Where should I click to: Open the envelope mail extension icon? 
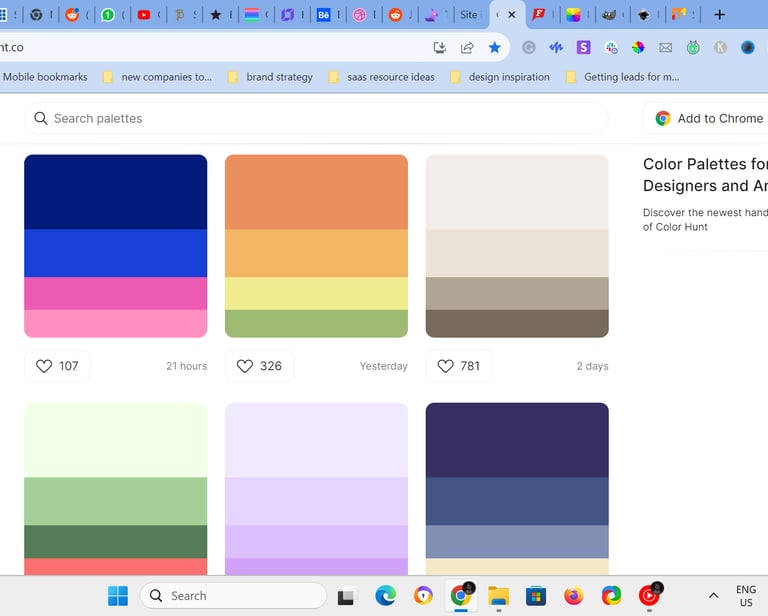coord(665,47)
